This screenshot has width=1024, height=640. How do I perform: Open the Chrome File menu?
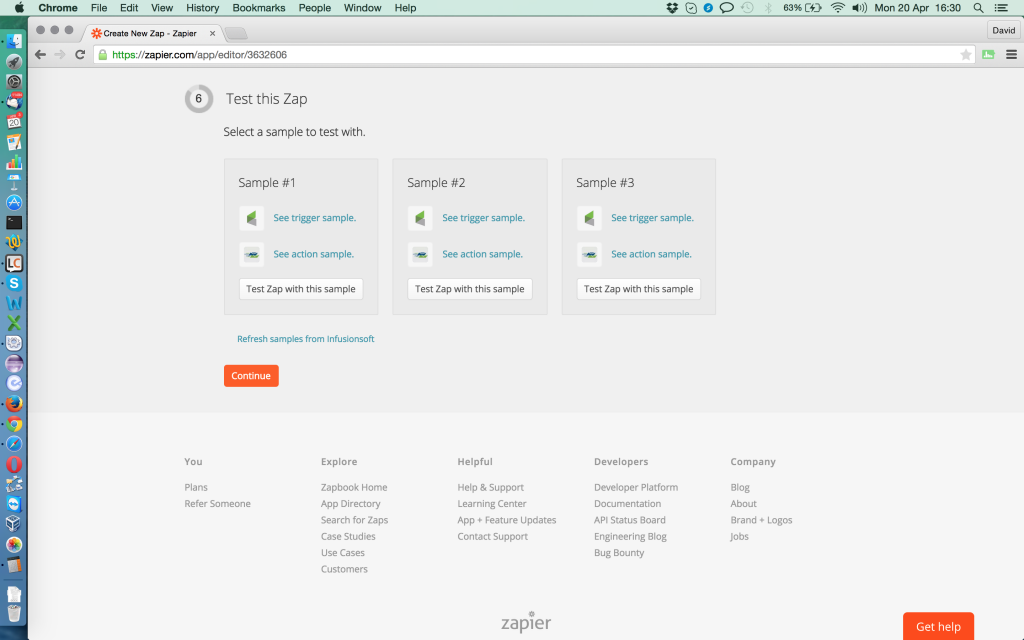point(99,8)
